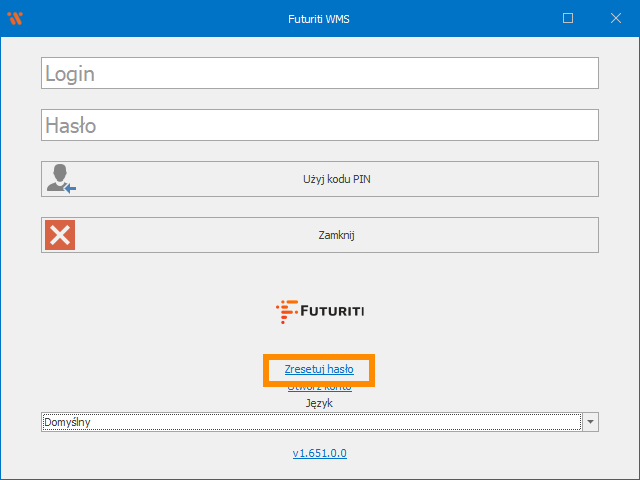Viewport: 640px width, 480px height.
Task: Open the Zresetuj hasło link
Action: (319, 369)
